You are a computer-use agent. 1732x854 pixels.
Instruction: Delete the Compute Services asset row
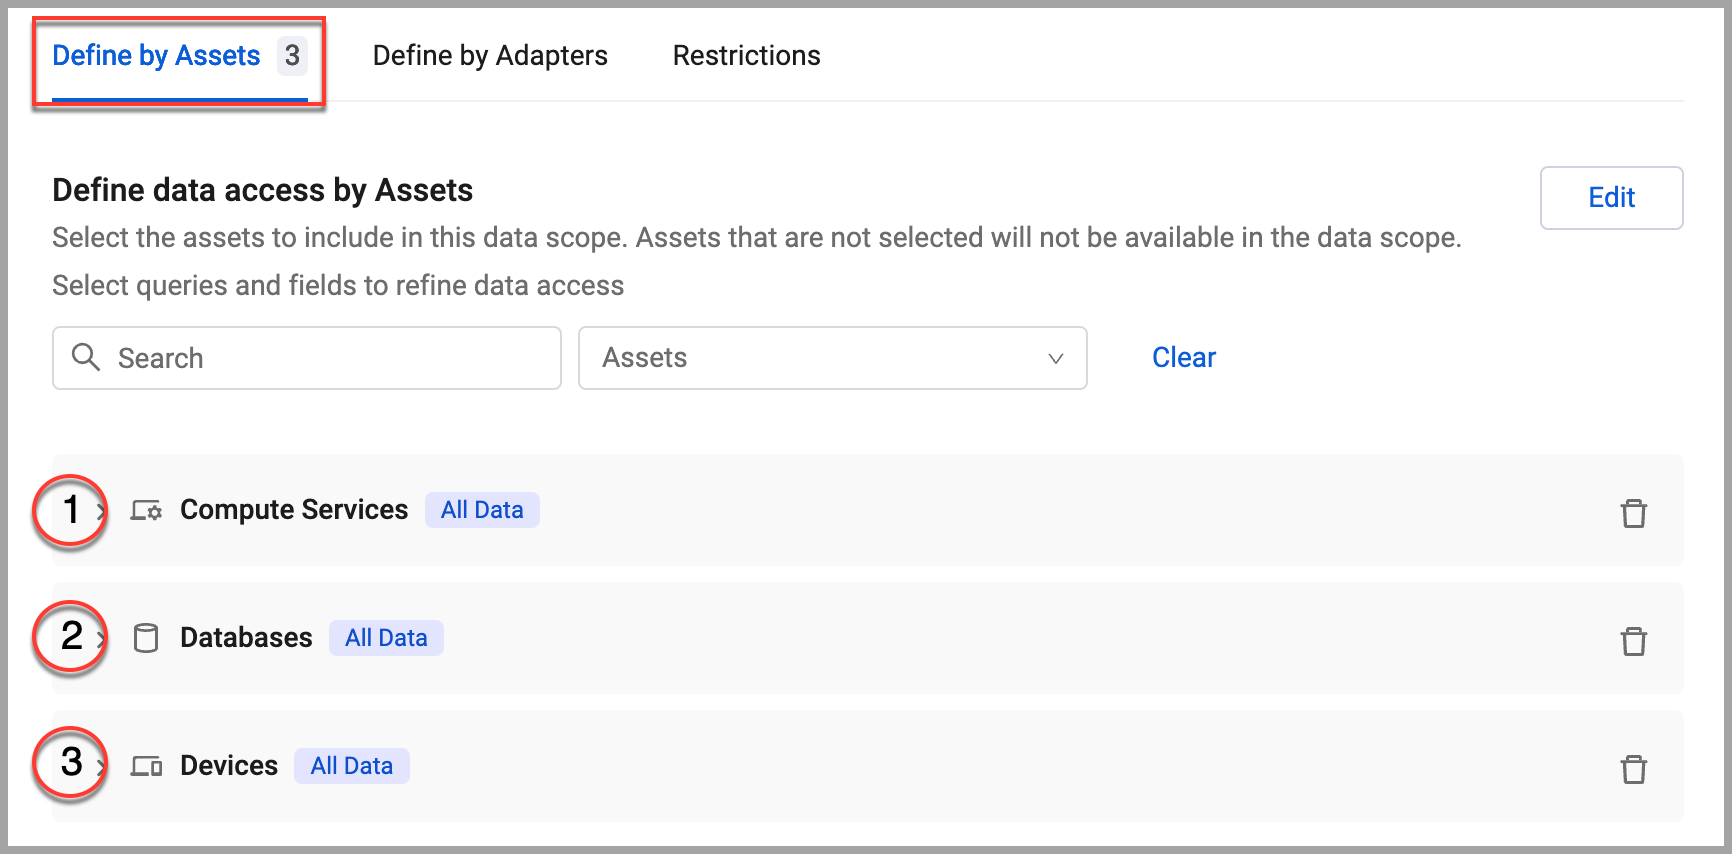pos(1633,512)
